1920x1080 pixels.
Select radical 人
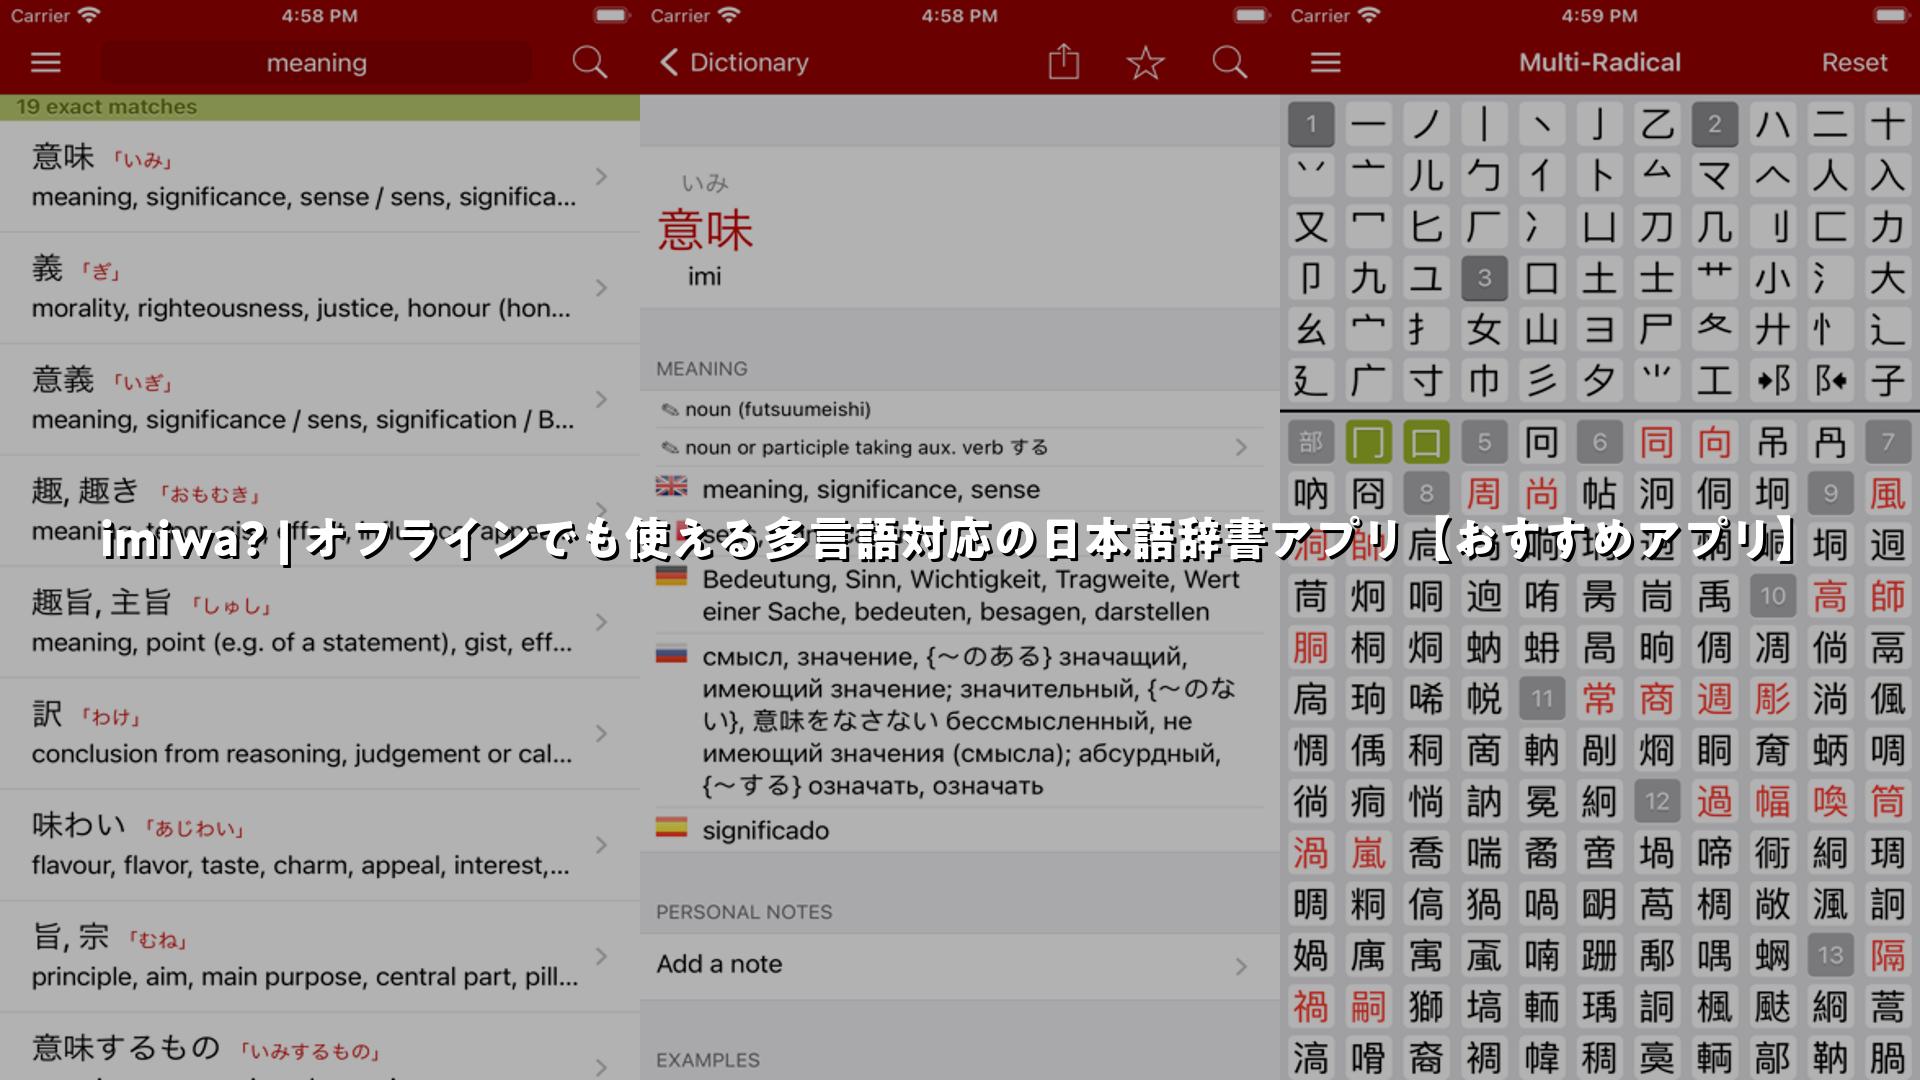[1830, 175]
